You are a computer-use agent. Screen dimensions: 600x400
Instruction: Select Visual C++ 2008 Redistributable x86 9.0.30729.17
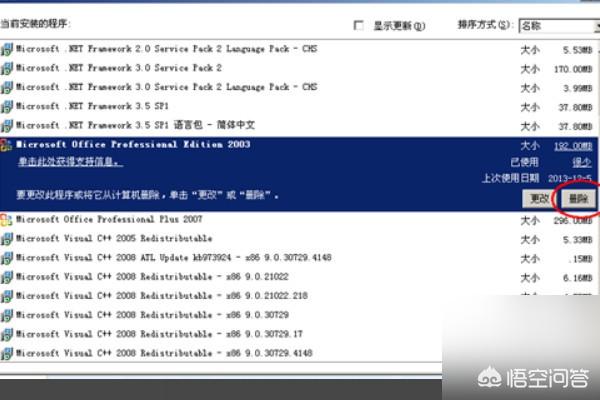[x=159, y=334]
